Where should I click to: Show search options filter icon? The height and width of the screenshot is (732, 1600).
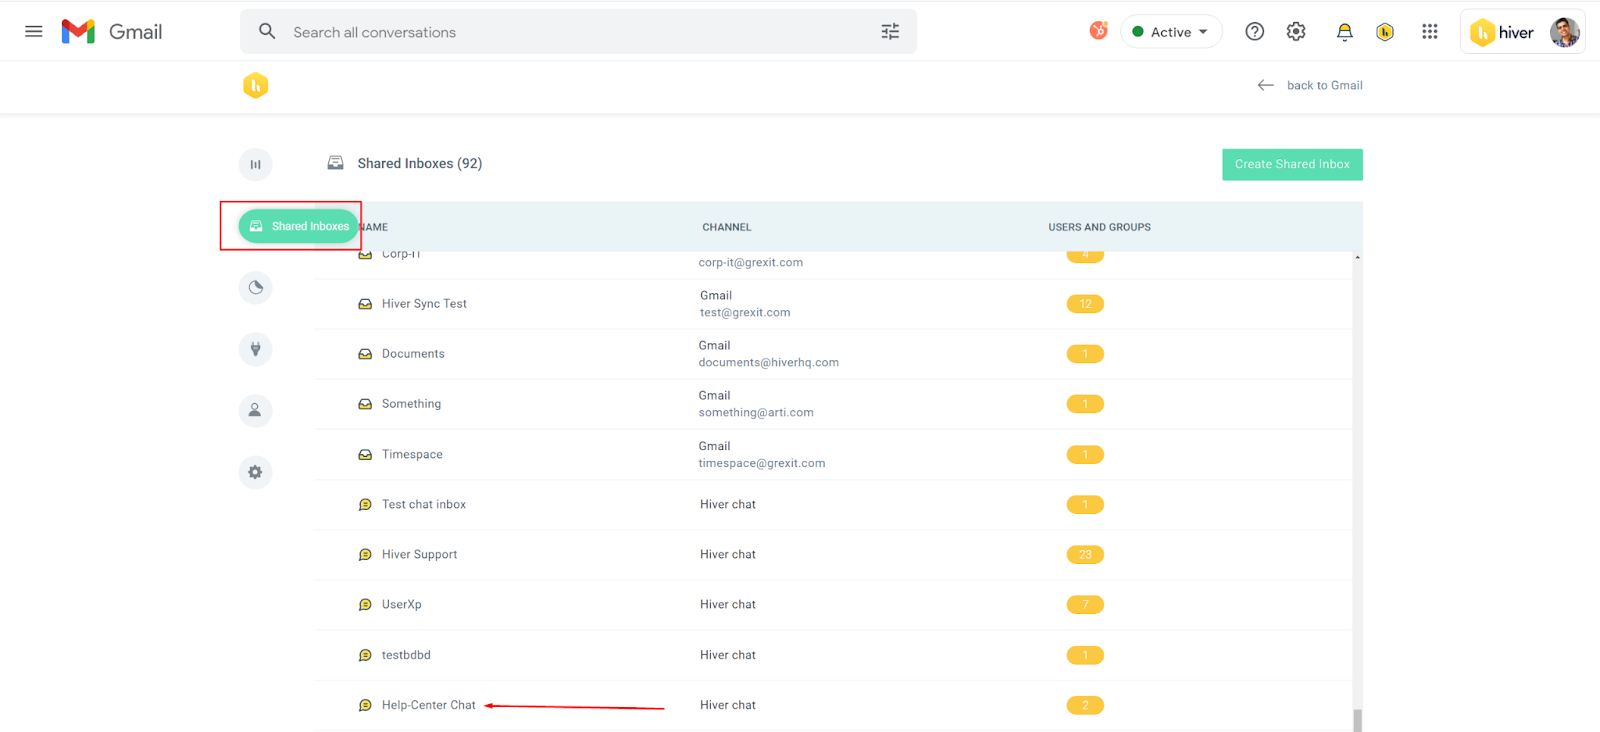(x=890, y=32)
